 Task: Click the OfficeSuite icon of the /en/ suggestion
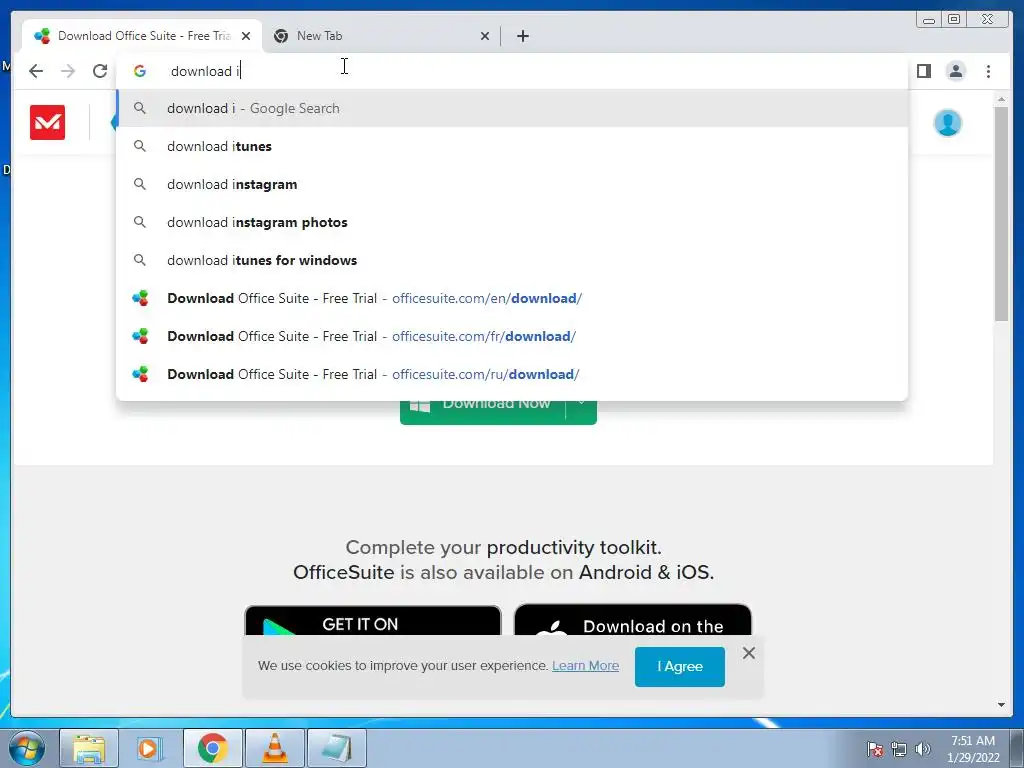(140, 298)
